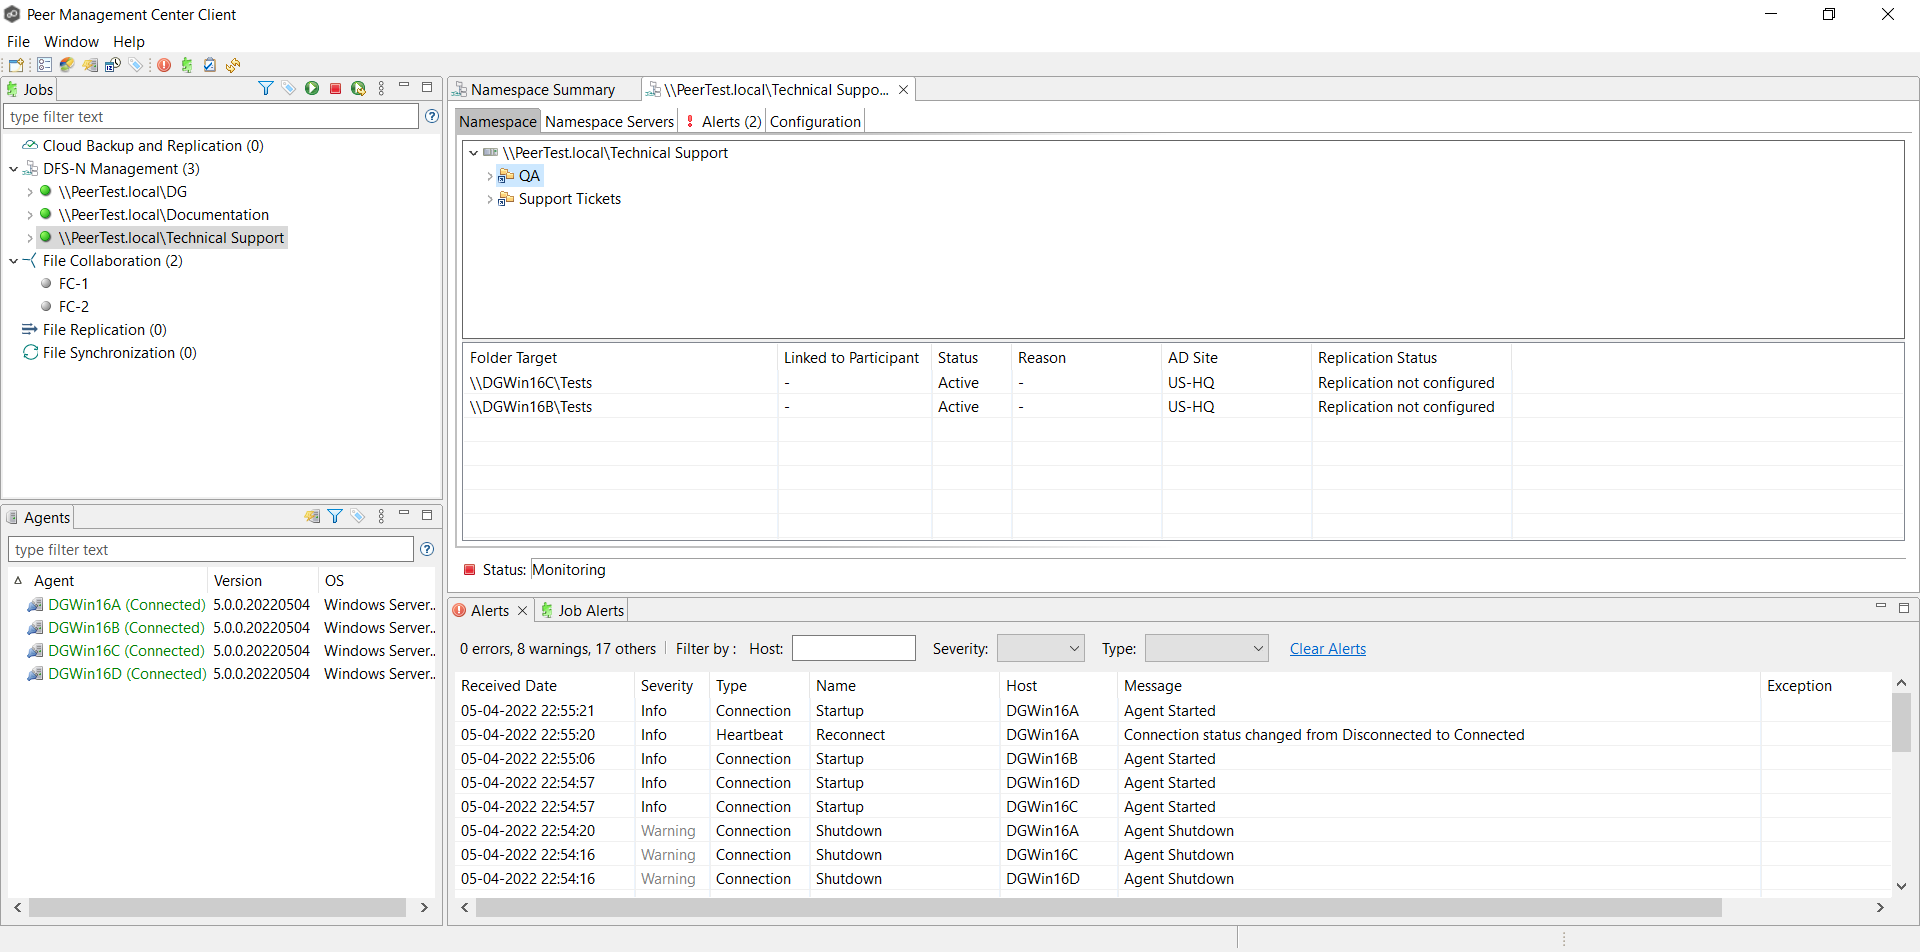Viewport: 1920px width, 952px height.
Task: Click the tag icon in main toolbar
Action: click(x=136, y=65)
